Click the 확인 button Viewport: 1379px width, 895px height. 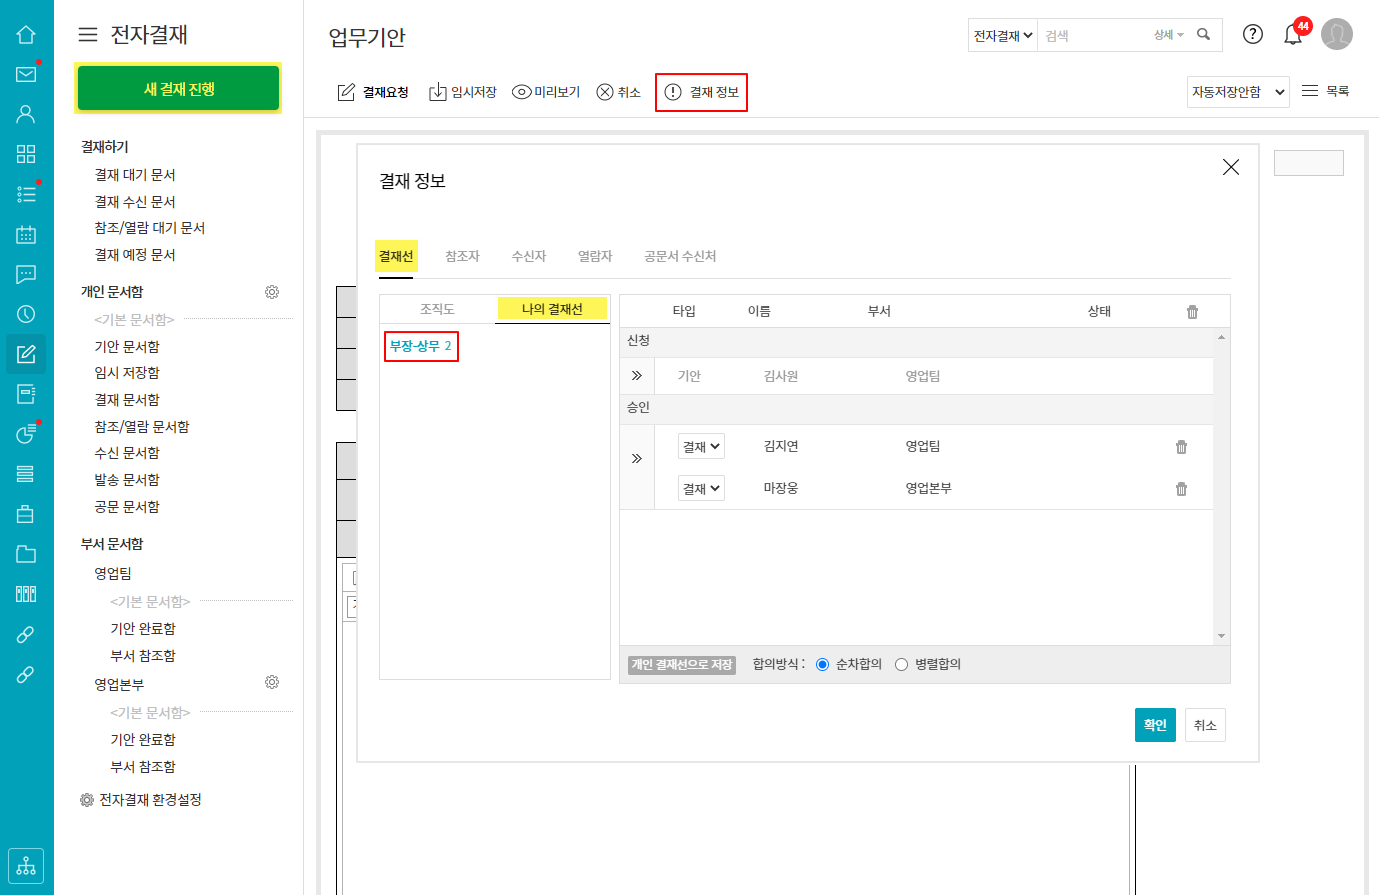click(1155, 725)
